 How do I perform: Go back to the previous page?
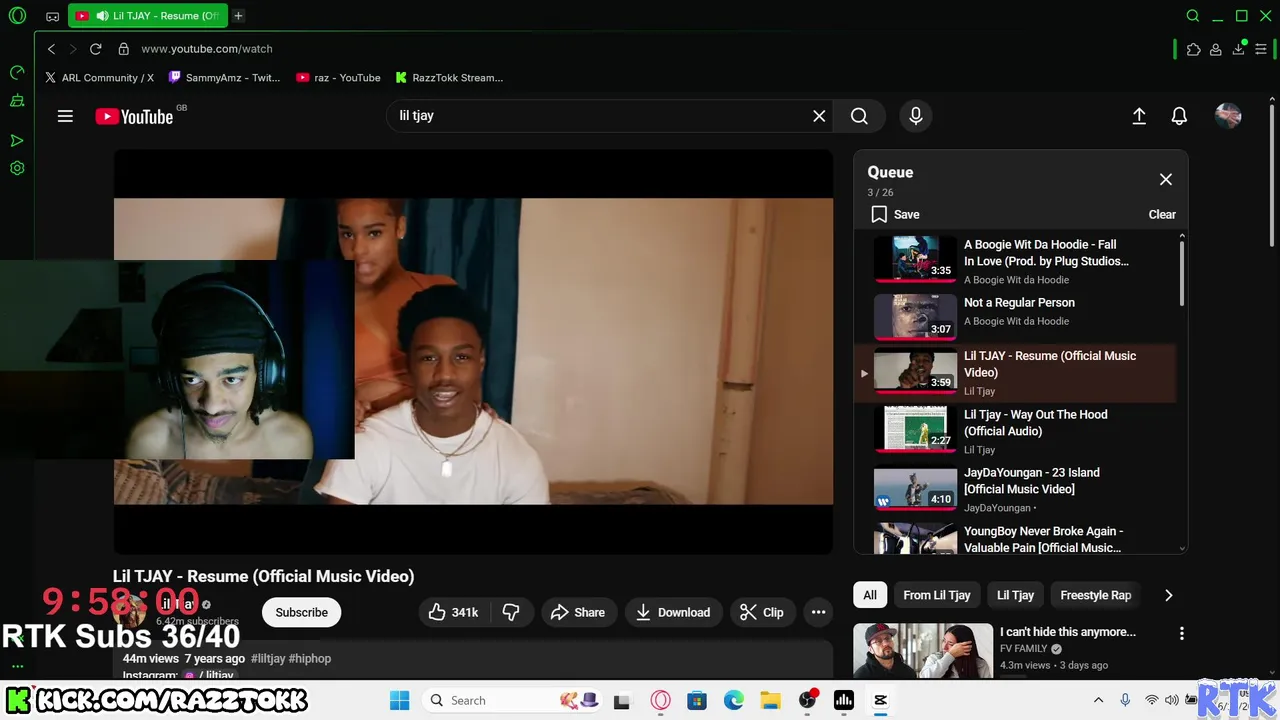52,49
